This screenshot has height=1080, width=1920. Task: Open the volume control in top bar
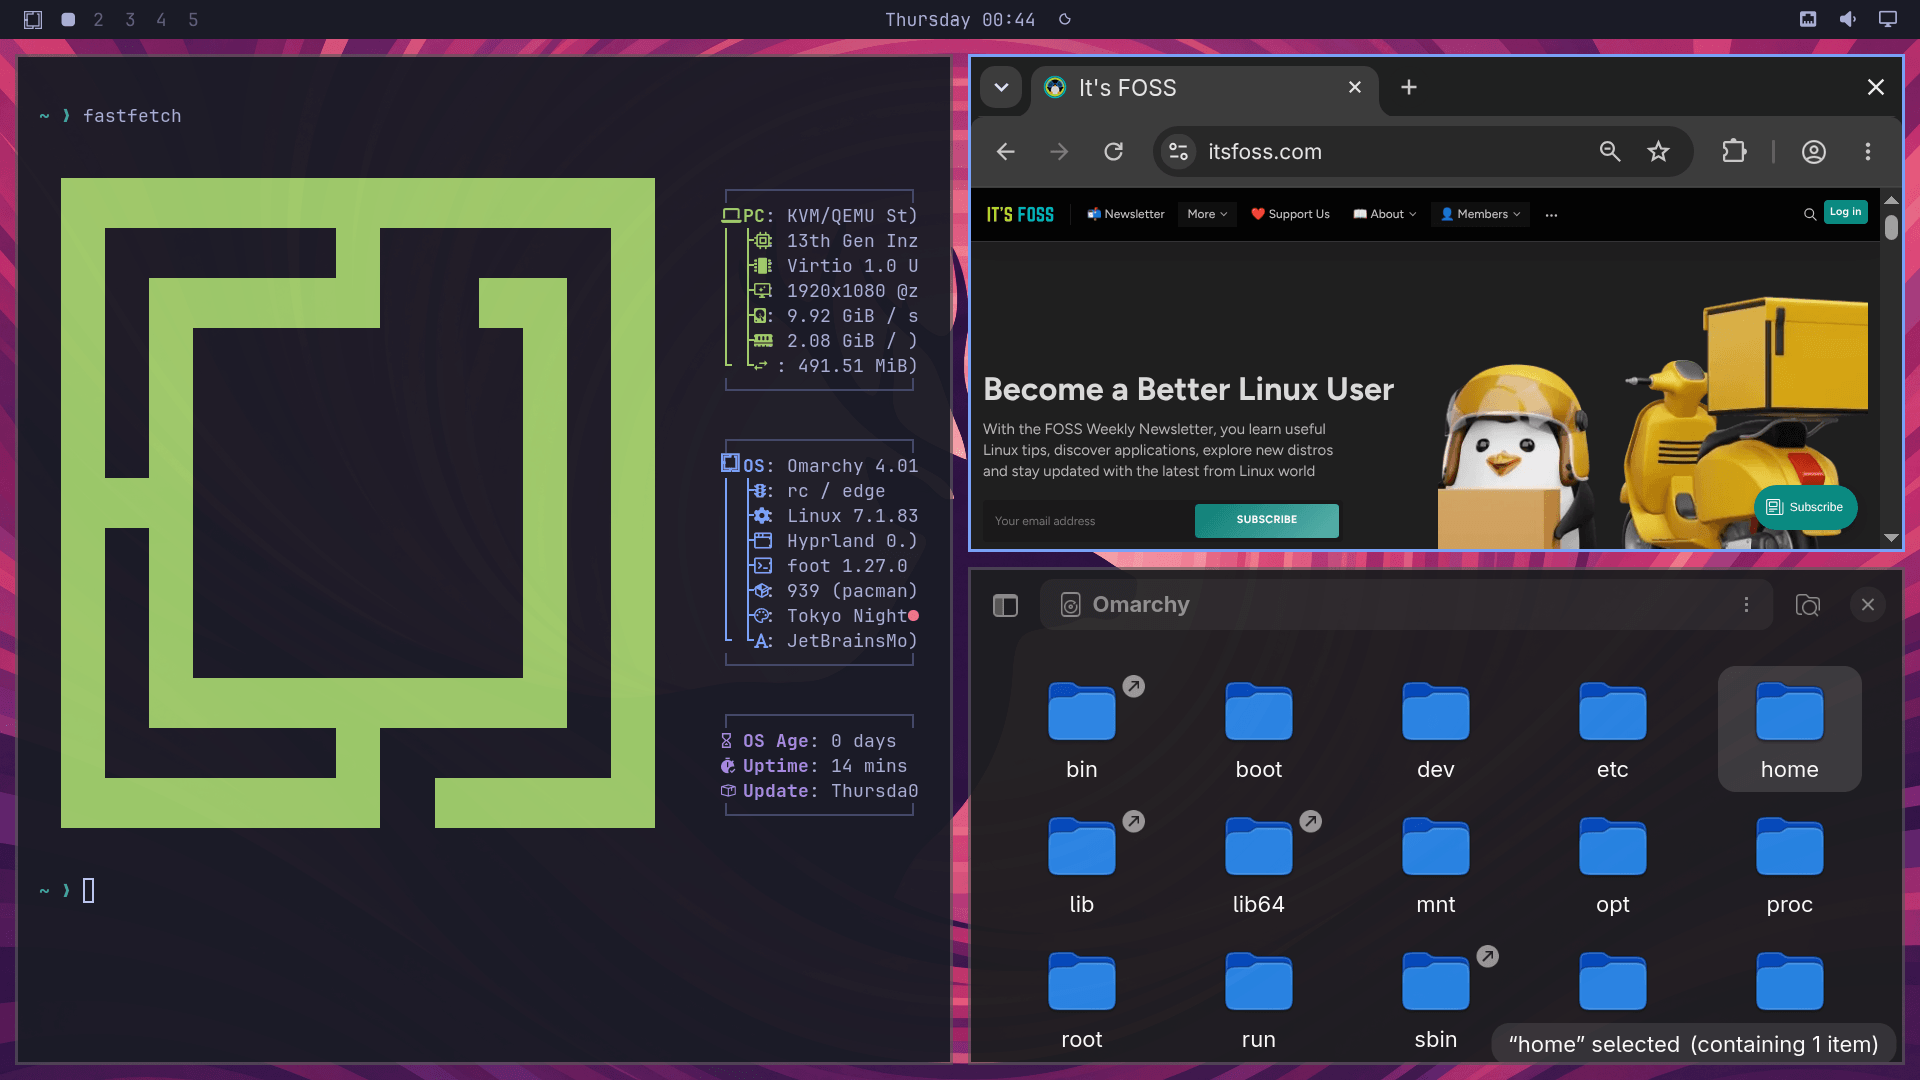pos(1848,19)
